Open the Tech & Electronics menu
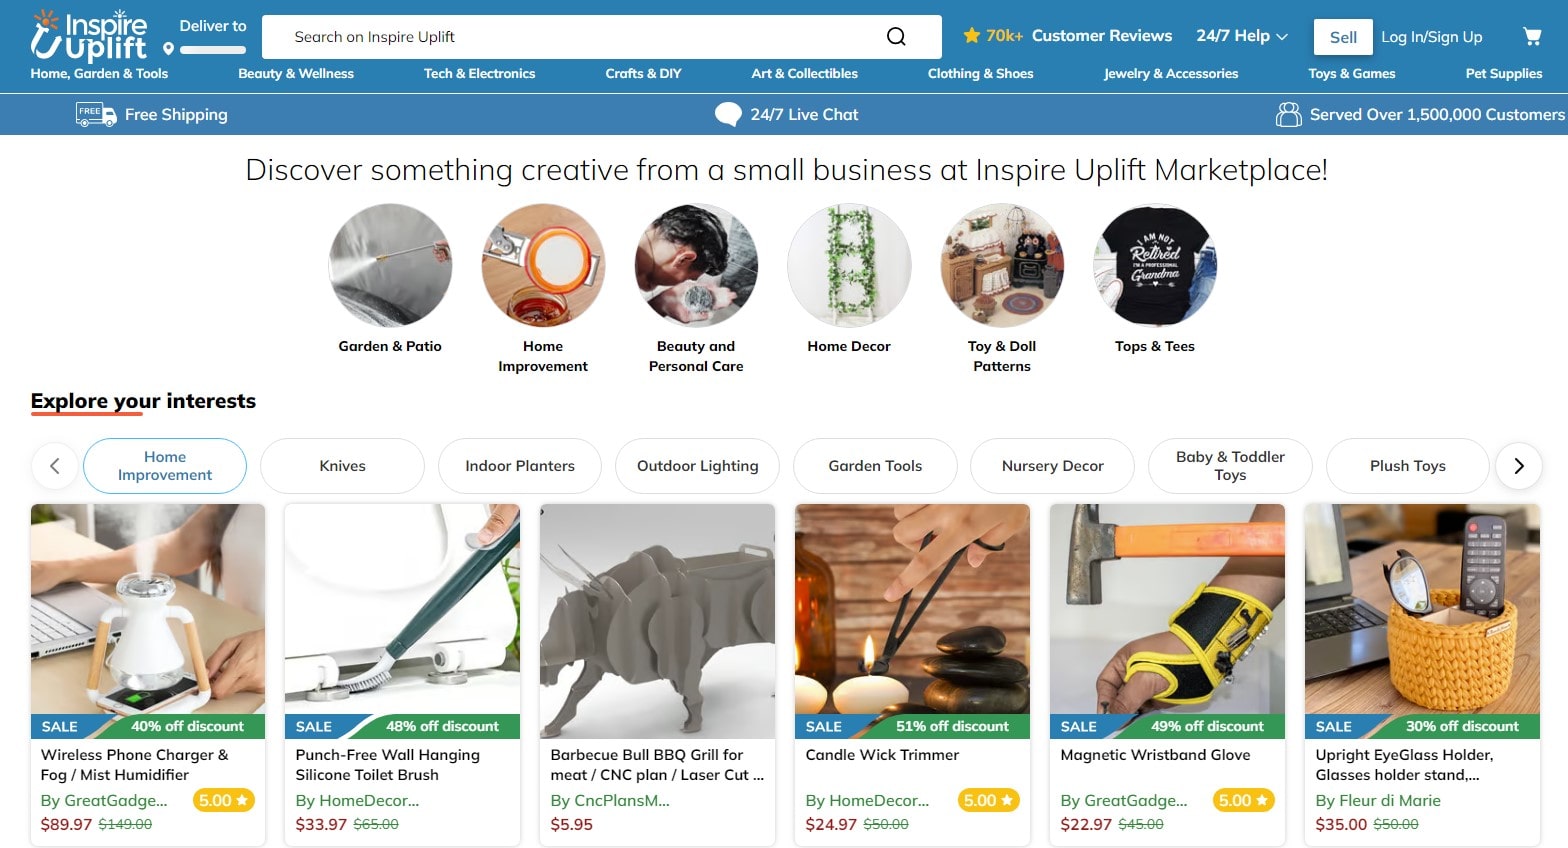The width and height of the screenshot is (1568, 848). pyautogui.click(x=479, y=74)
